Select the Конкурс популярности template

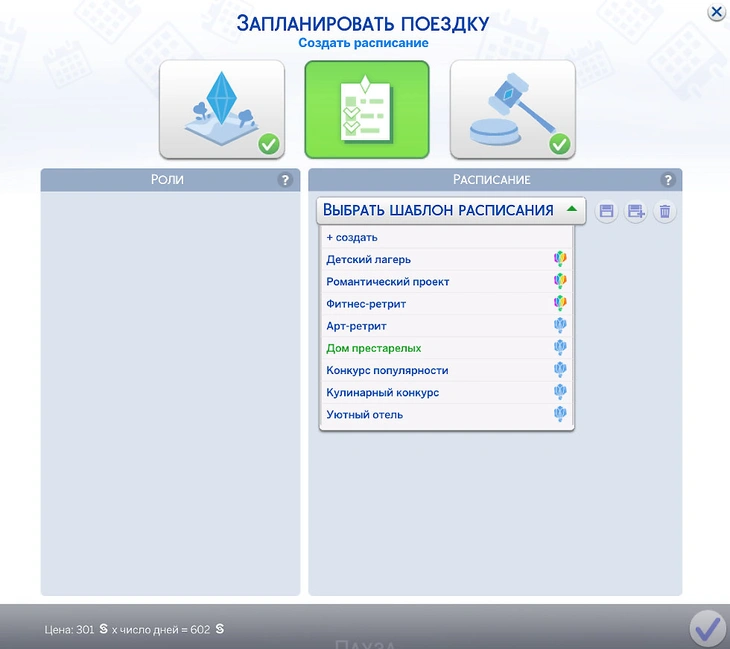pyautogui.click(x=387, y=370)
